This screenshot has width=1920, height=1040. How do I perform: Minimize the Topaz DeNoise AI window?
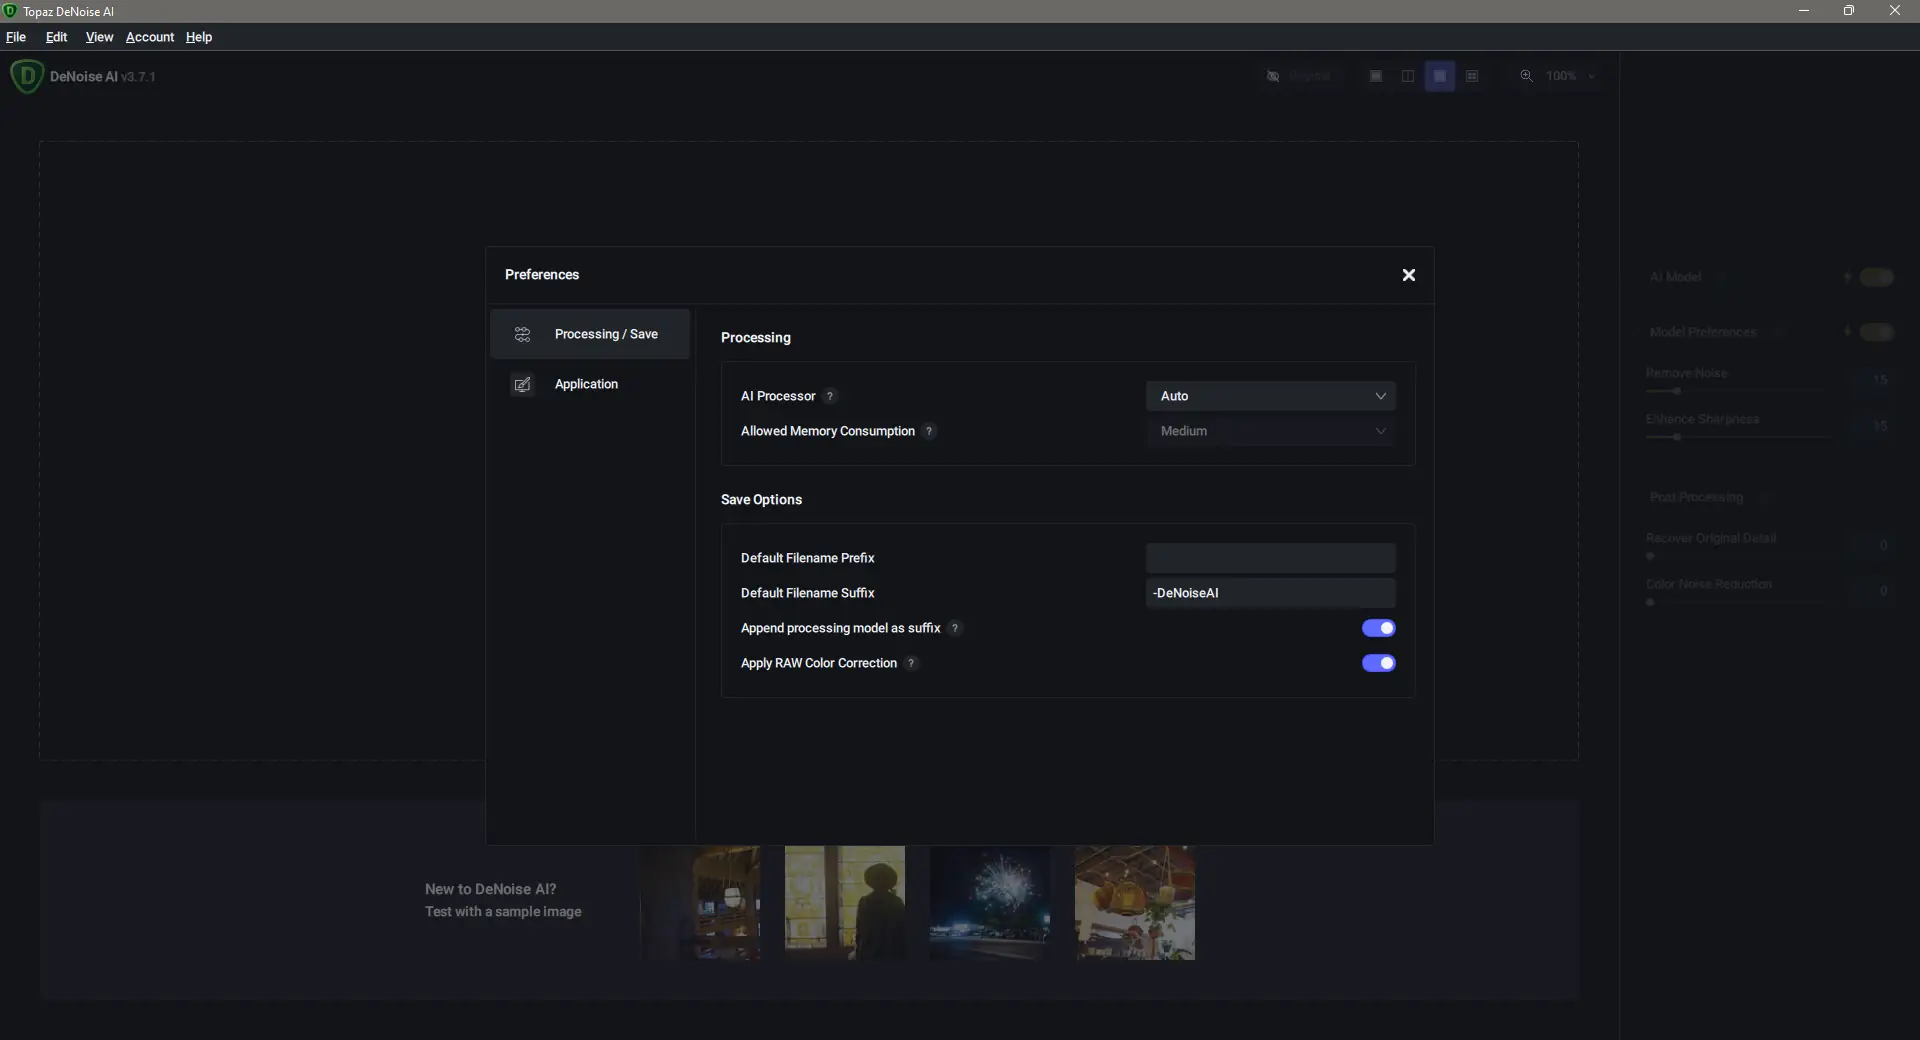click(x=1804, y=11)
